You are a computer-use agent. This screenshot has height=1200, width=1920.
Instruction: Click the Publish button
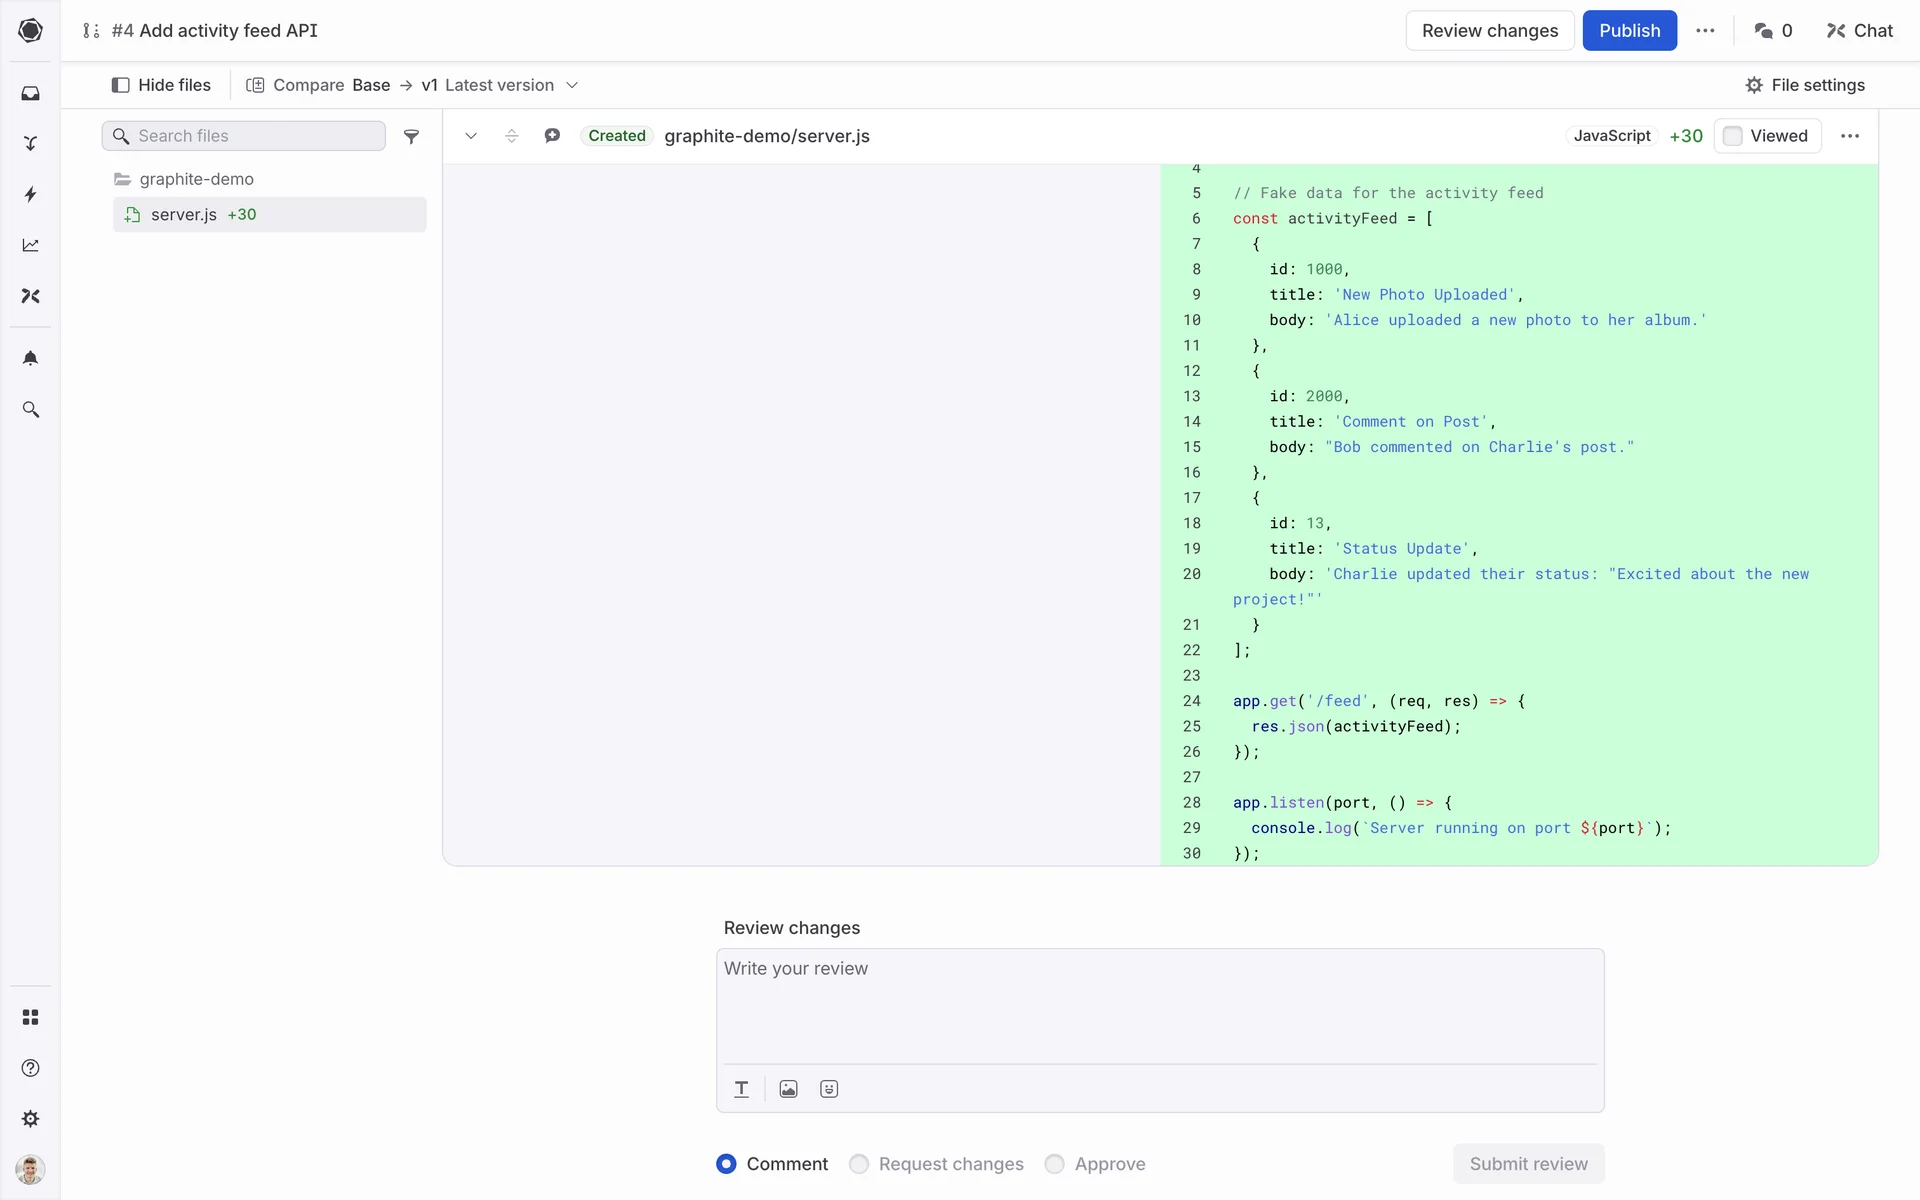coord(1629,31)
